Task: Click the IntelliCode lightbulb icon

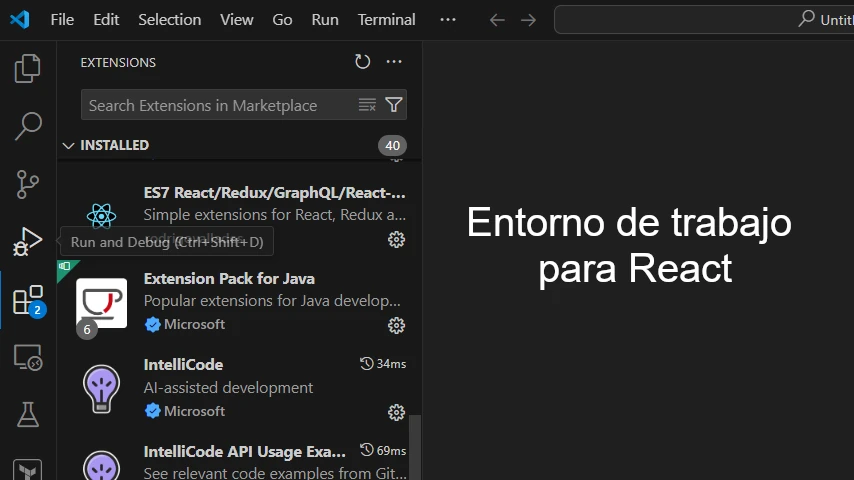Action: pos(101,389)
